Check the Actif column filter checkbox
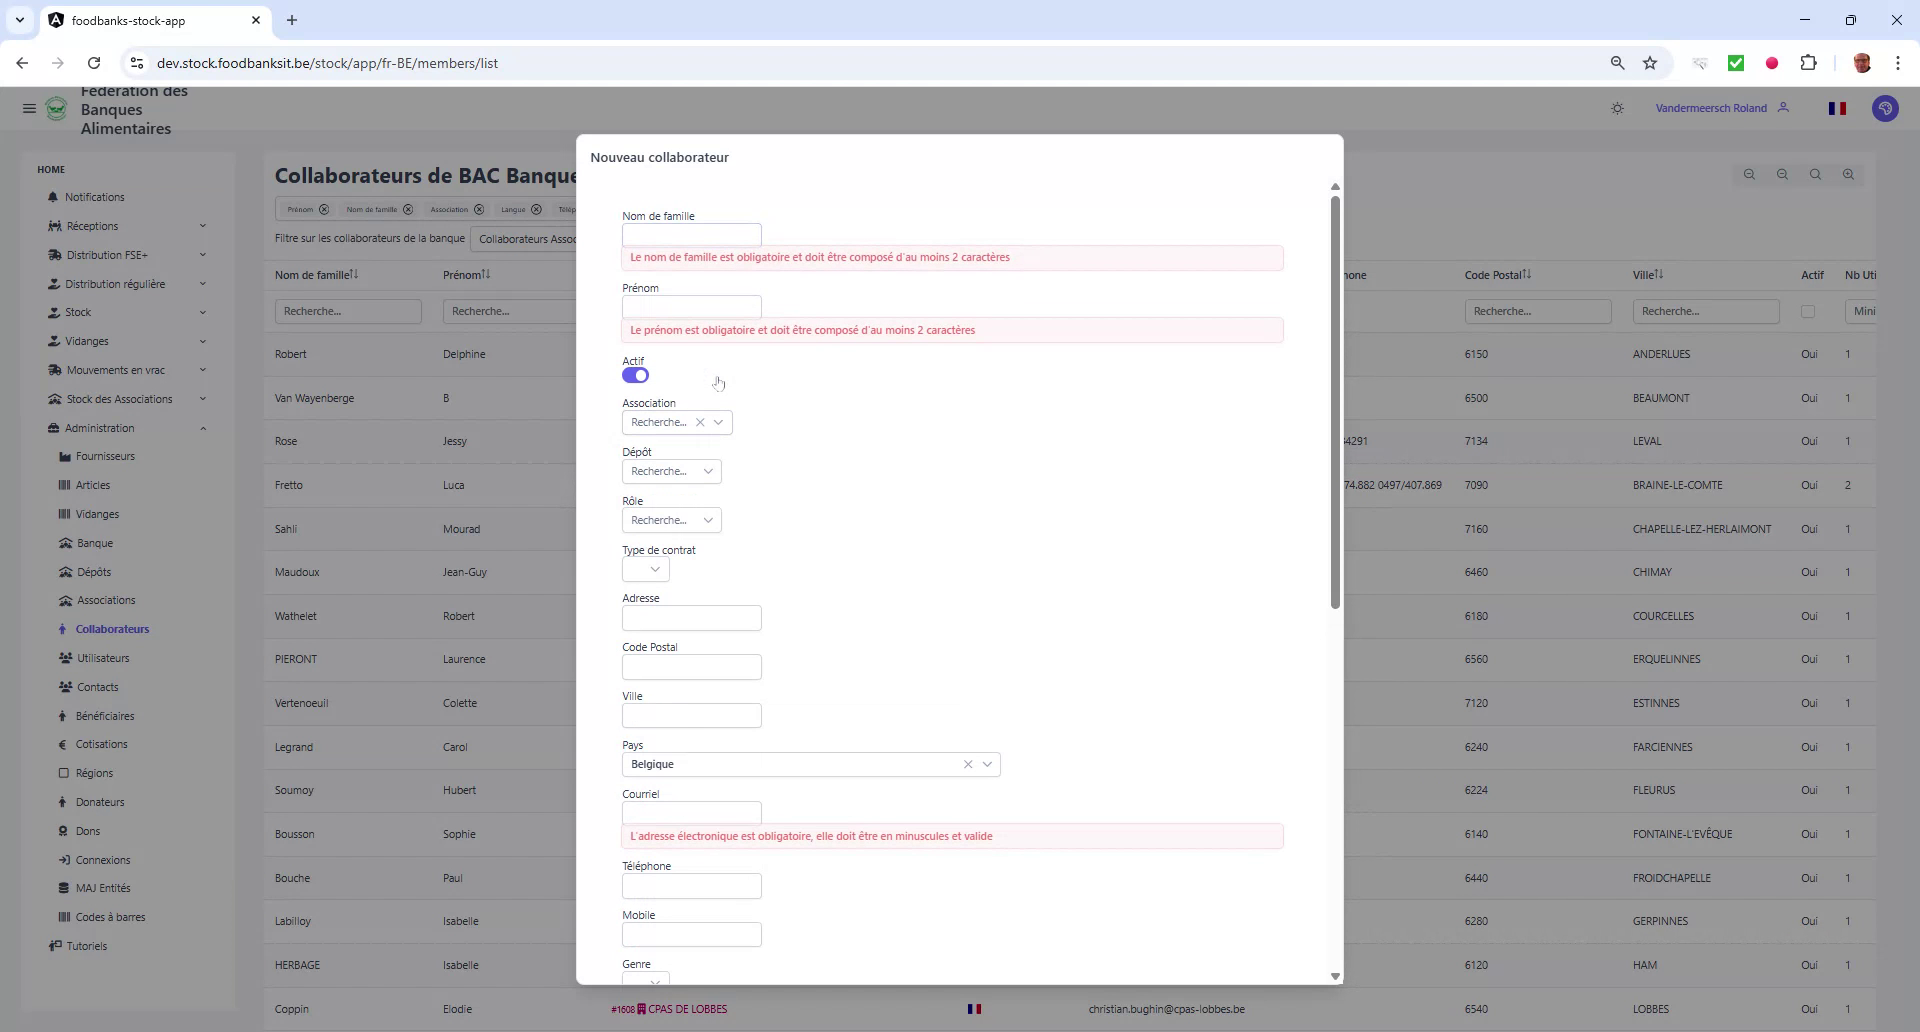Viewport: 1920px width, 1032px height. pyautogui.click(x=1809, y=311)
